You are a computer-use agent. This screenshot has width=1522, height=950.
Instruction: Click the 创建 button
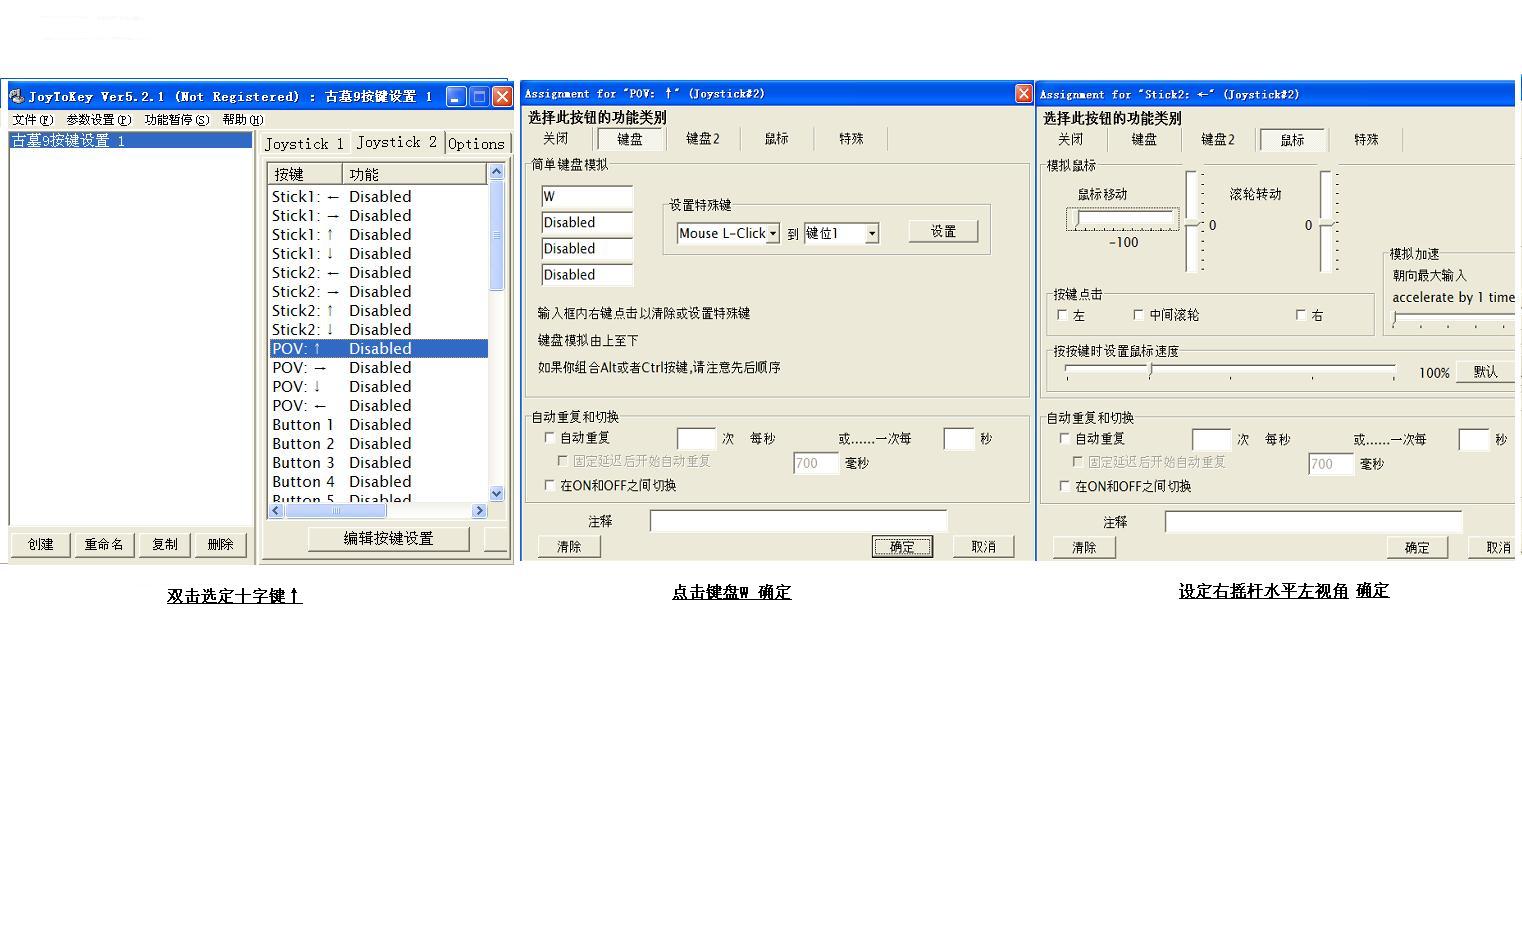click(x=41, y=544)
